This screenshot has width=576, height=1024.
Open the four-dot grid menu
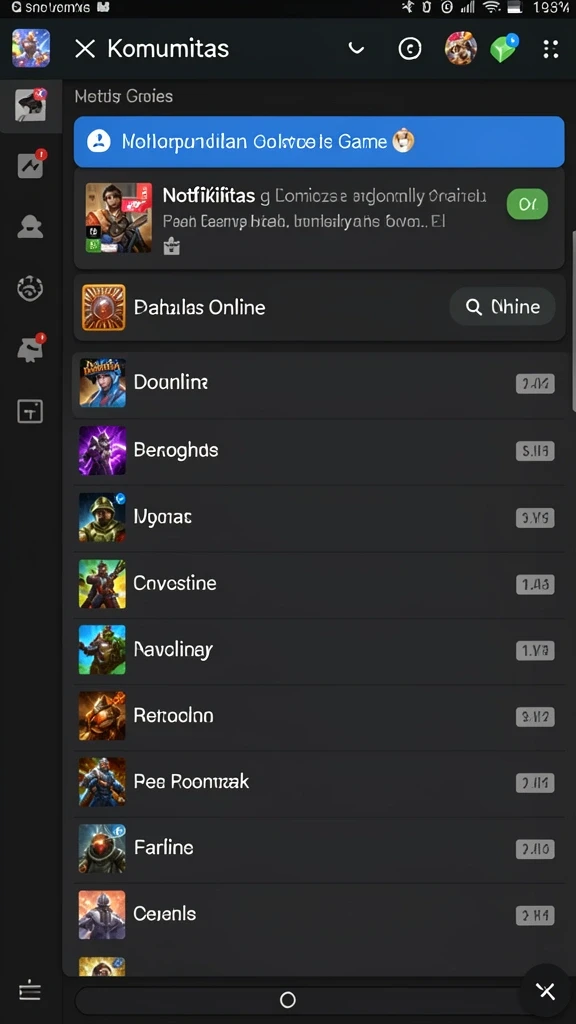click(551, 49)
